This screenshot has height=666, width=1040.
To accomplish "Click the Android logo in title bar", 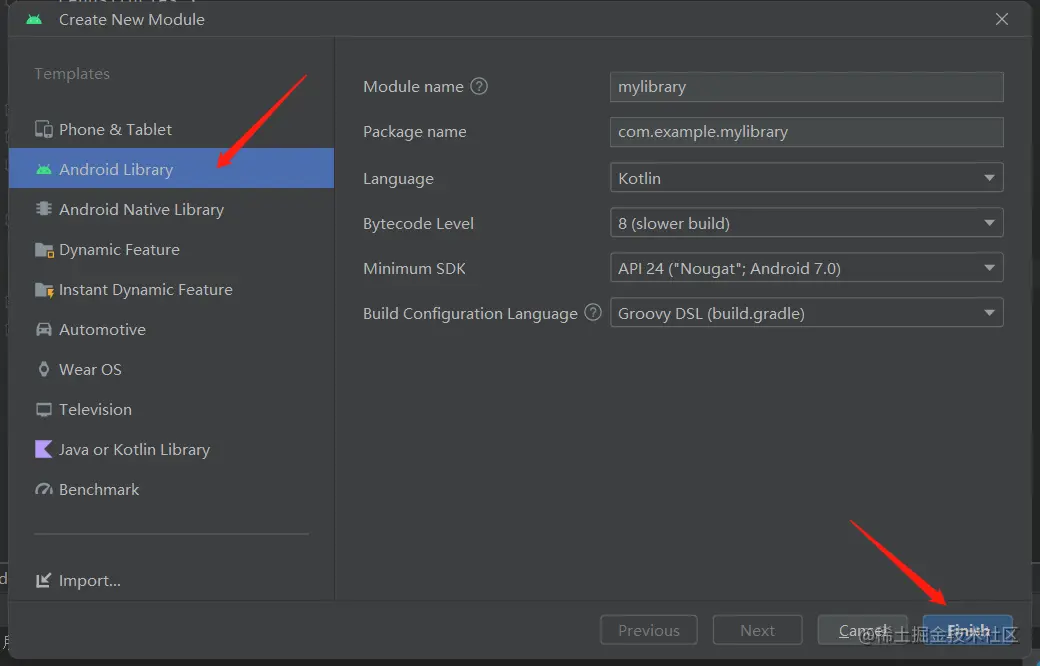I will pos(34,19).
